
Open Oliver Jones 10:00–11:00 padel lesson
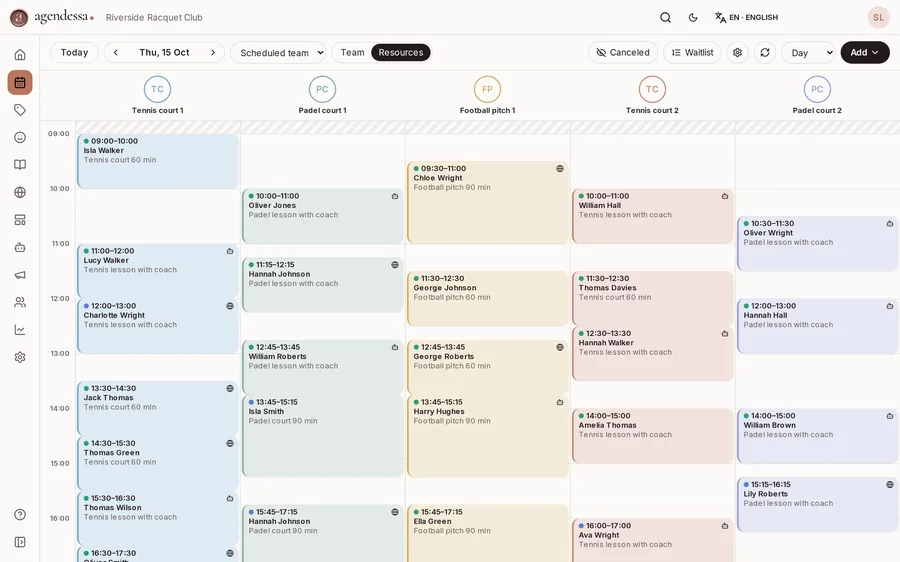pyautogui.click(x=323, y=216)
